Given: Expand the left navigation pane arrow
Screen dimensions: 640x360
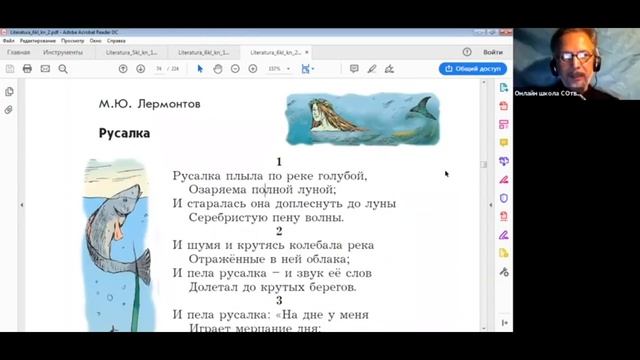Looking at the screenshot, I should [22, 205].
